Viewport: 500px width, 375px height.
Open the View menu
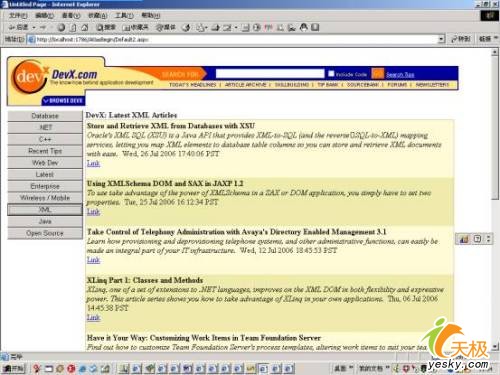point(71,15)
